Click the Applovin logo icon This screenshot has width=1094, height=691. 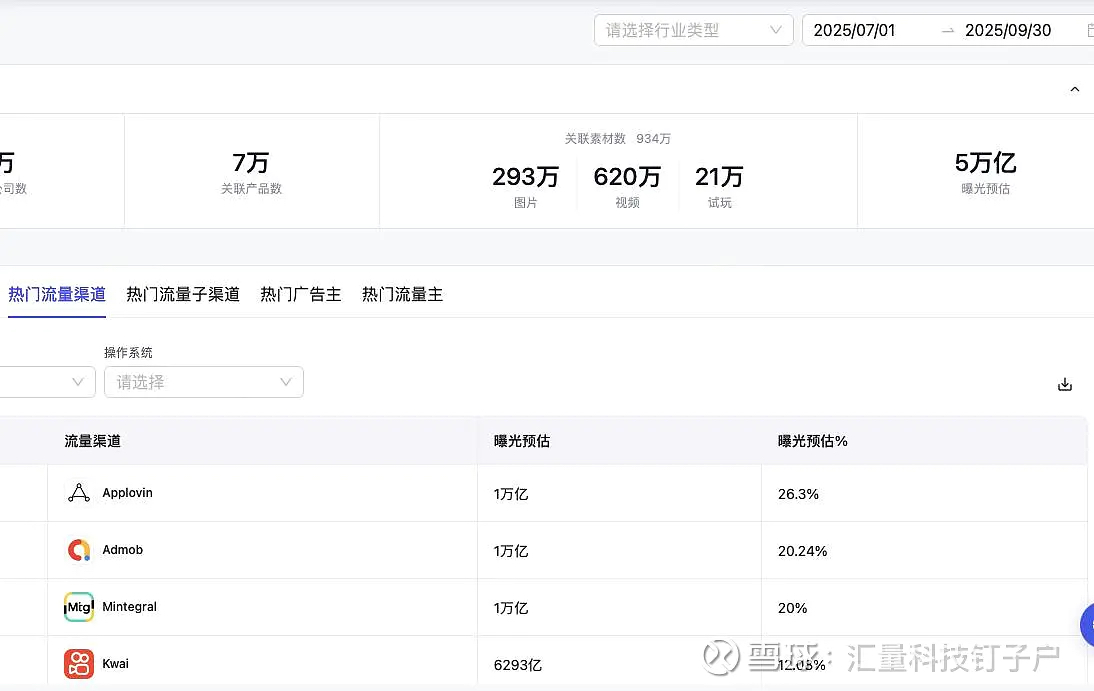(79, 493)
